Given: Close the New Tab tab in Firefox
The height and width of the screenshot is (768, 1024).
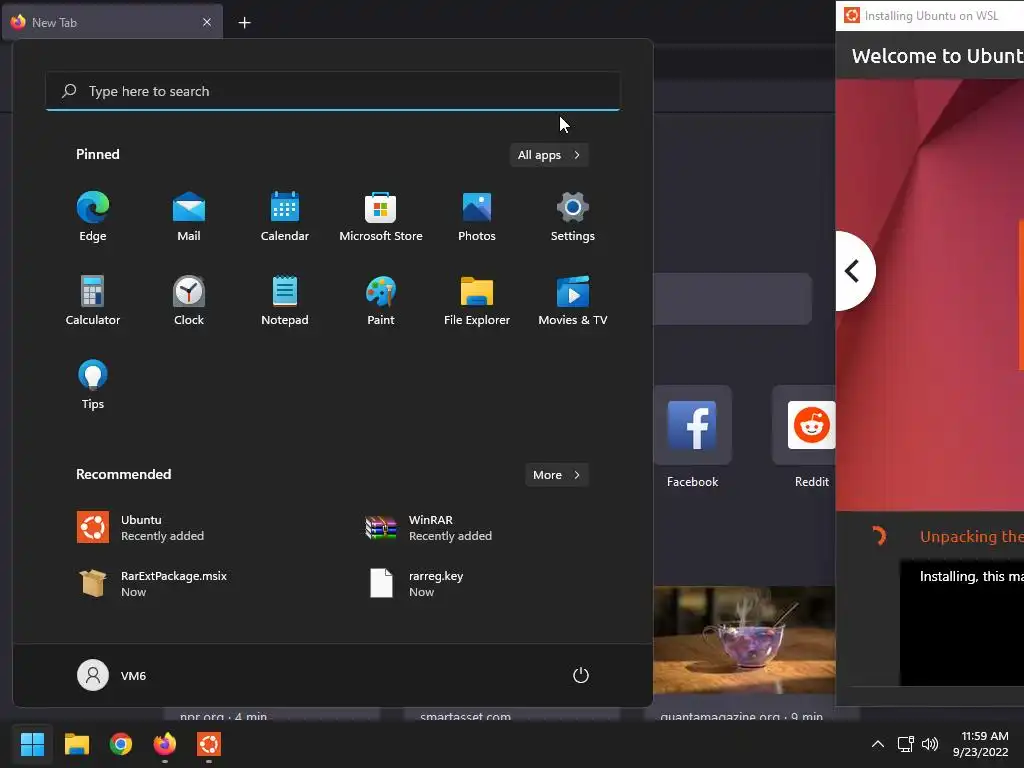Looking at the screenshot, I should pyautogui.click(x=206, y=22).
